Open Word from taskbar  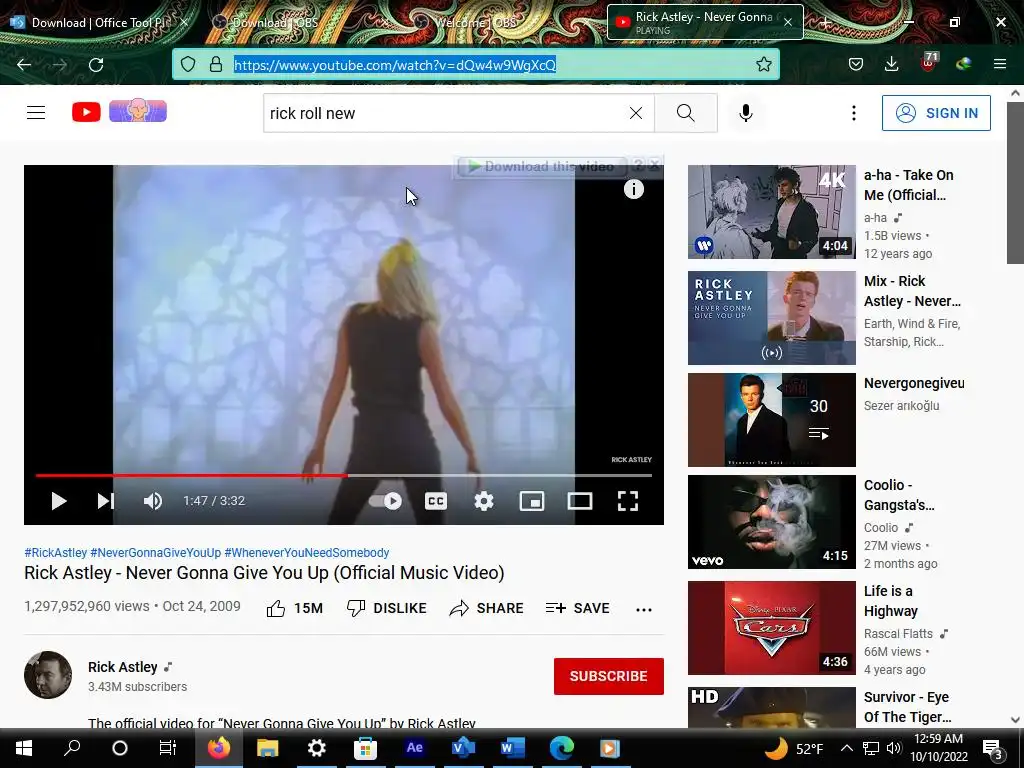[513, 748]
